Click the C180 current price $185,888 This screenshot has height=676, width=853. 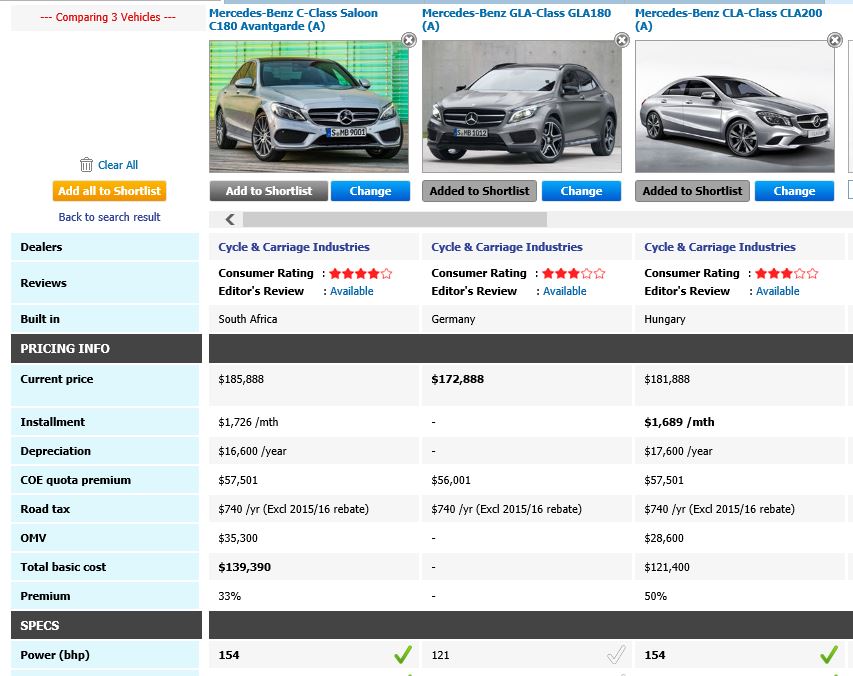pyautogui.click(x=241, y=379)
